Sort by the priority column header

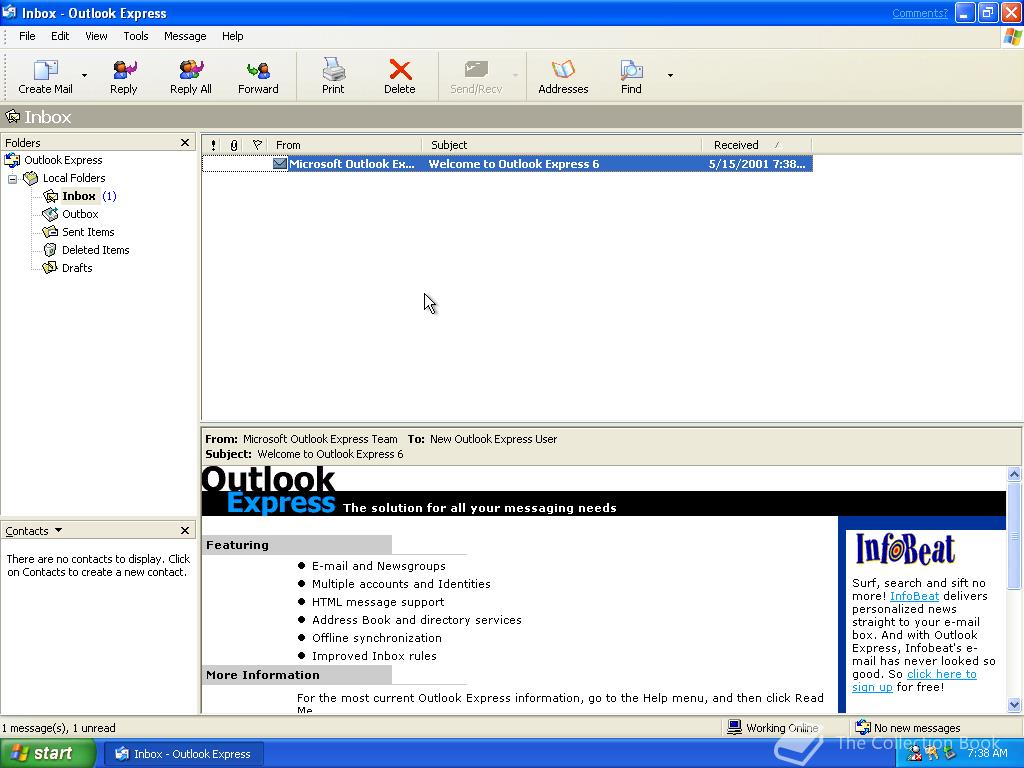213,145
